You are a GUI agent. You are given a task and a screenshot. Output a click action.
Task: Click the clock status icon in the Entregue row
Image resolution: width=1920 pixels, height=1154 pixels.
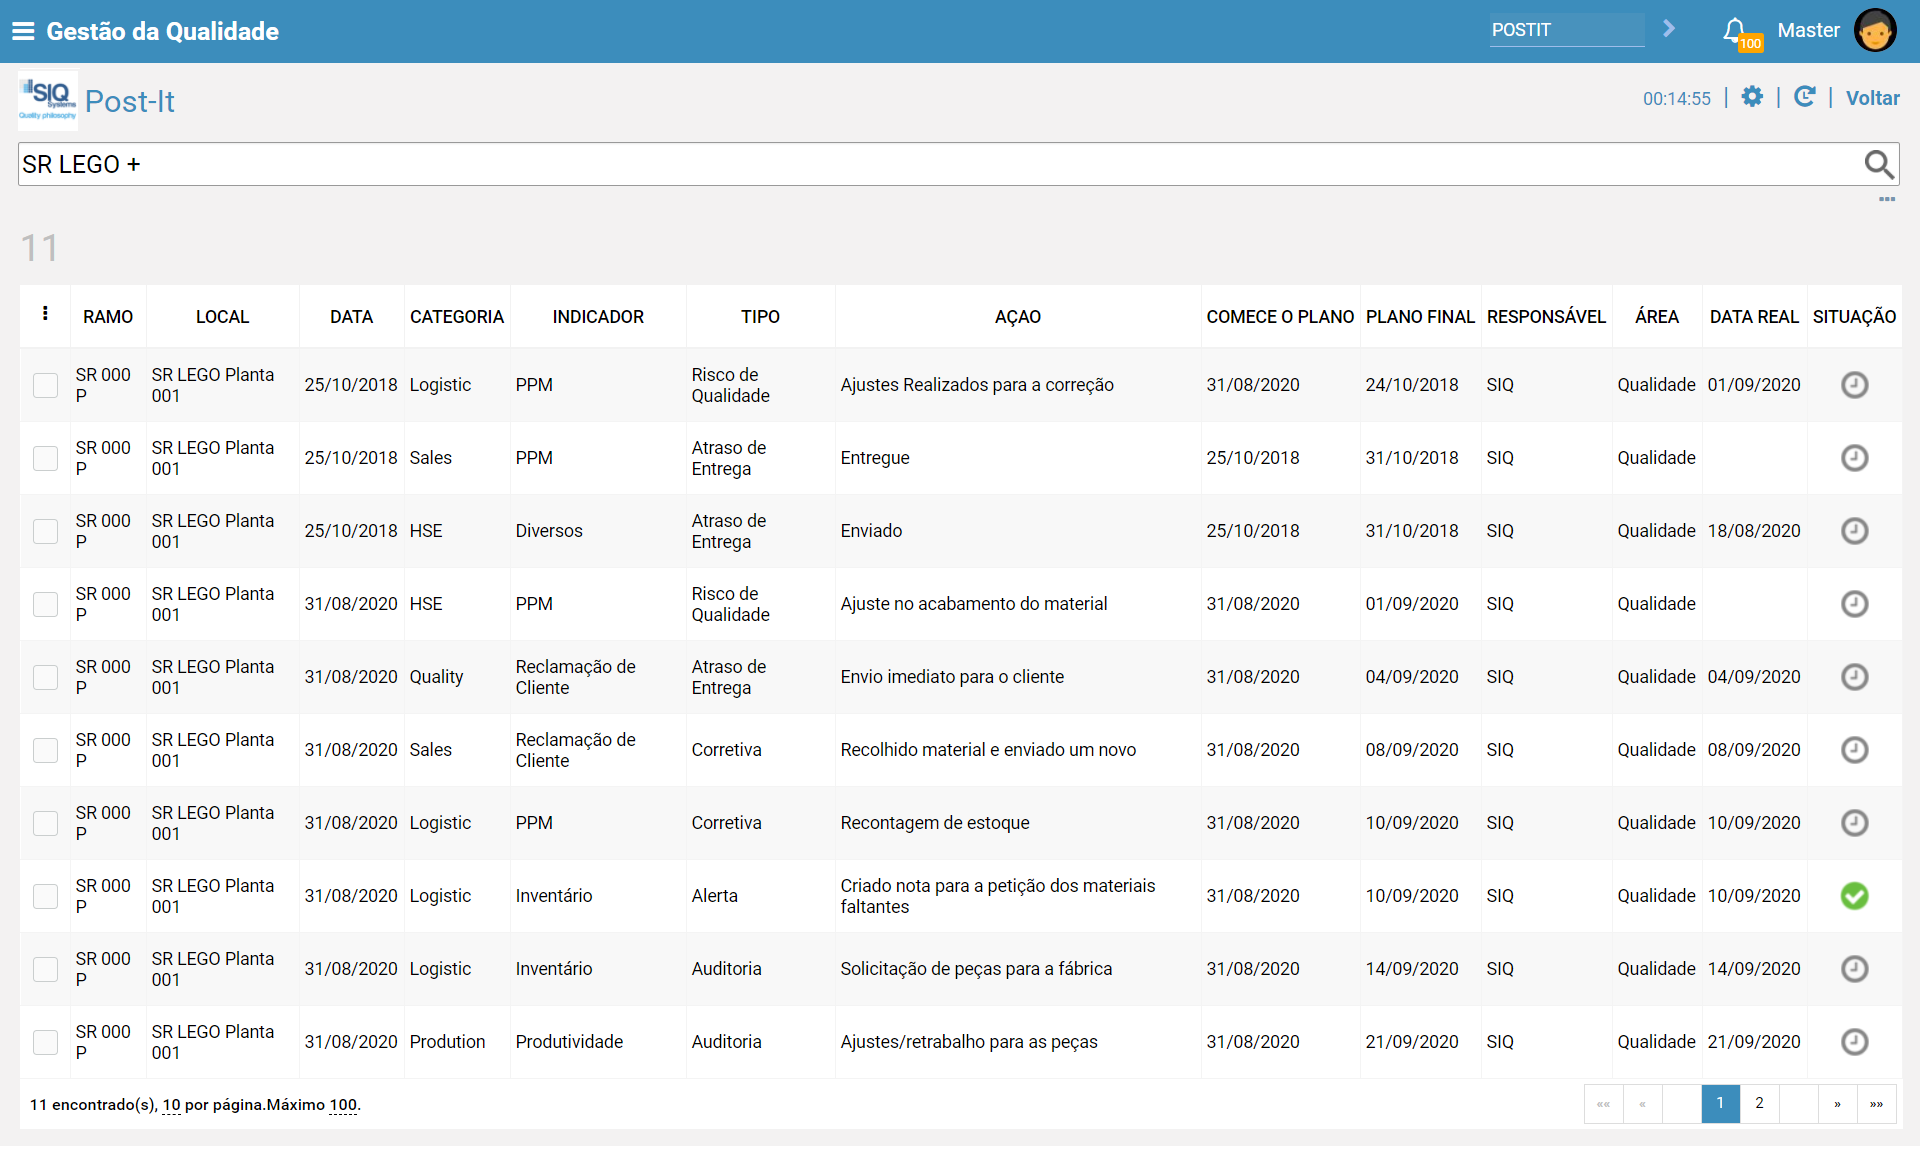coord(1854,458)
